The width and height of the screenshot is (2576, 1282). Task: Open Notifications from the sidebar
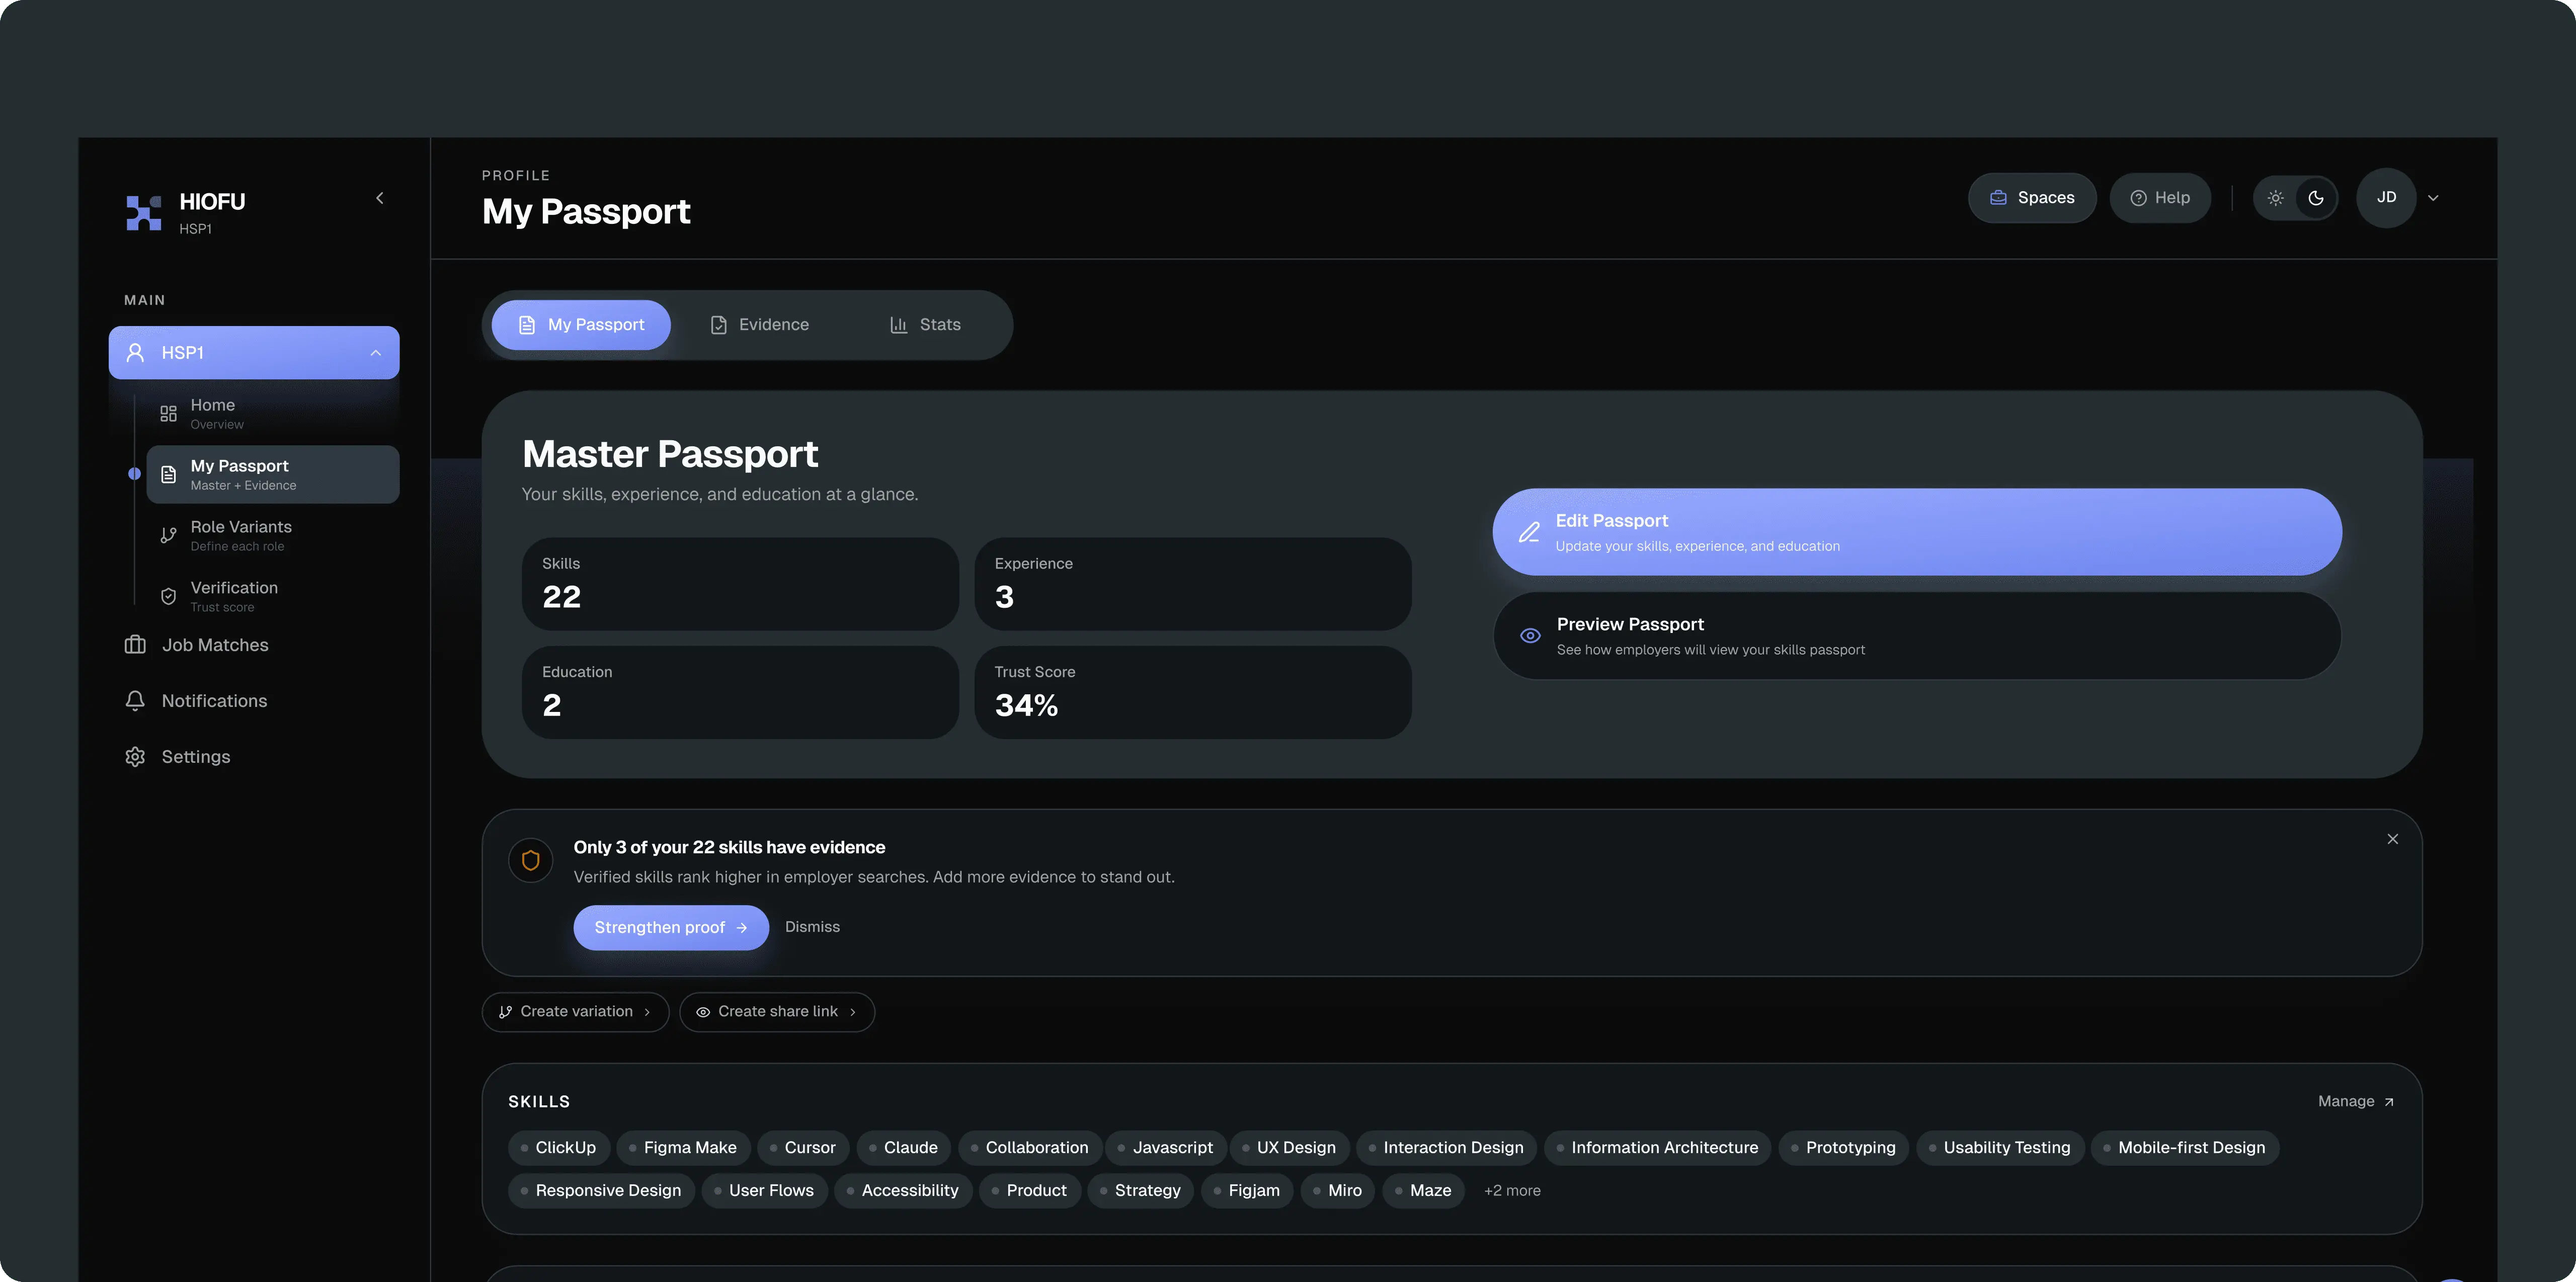pyautogui.click(x=254, y=701)
